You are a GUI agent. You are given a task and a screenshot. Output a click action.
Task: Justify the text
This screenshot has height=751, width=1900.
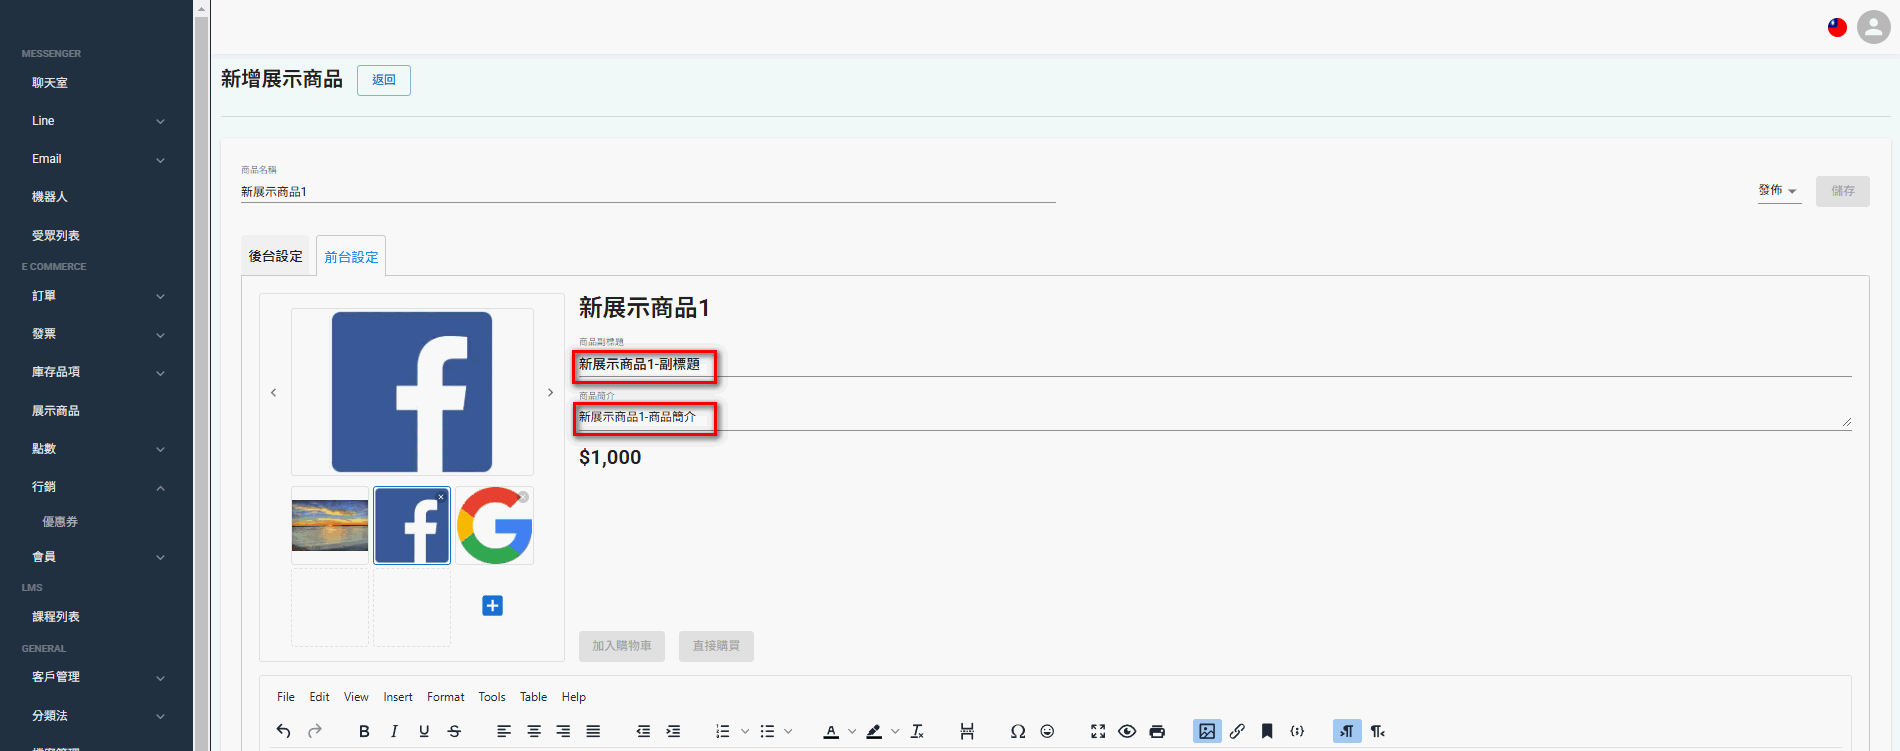tap(593, 731)
